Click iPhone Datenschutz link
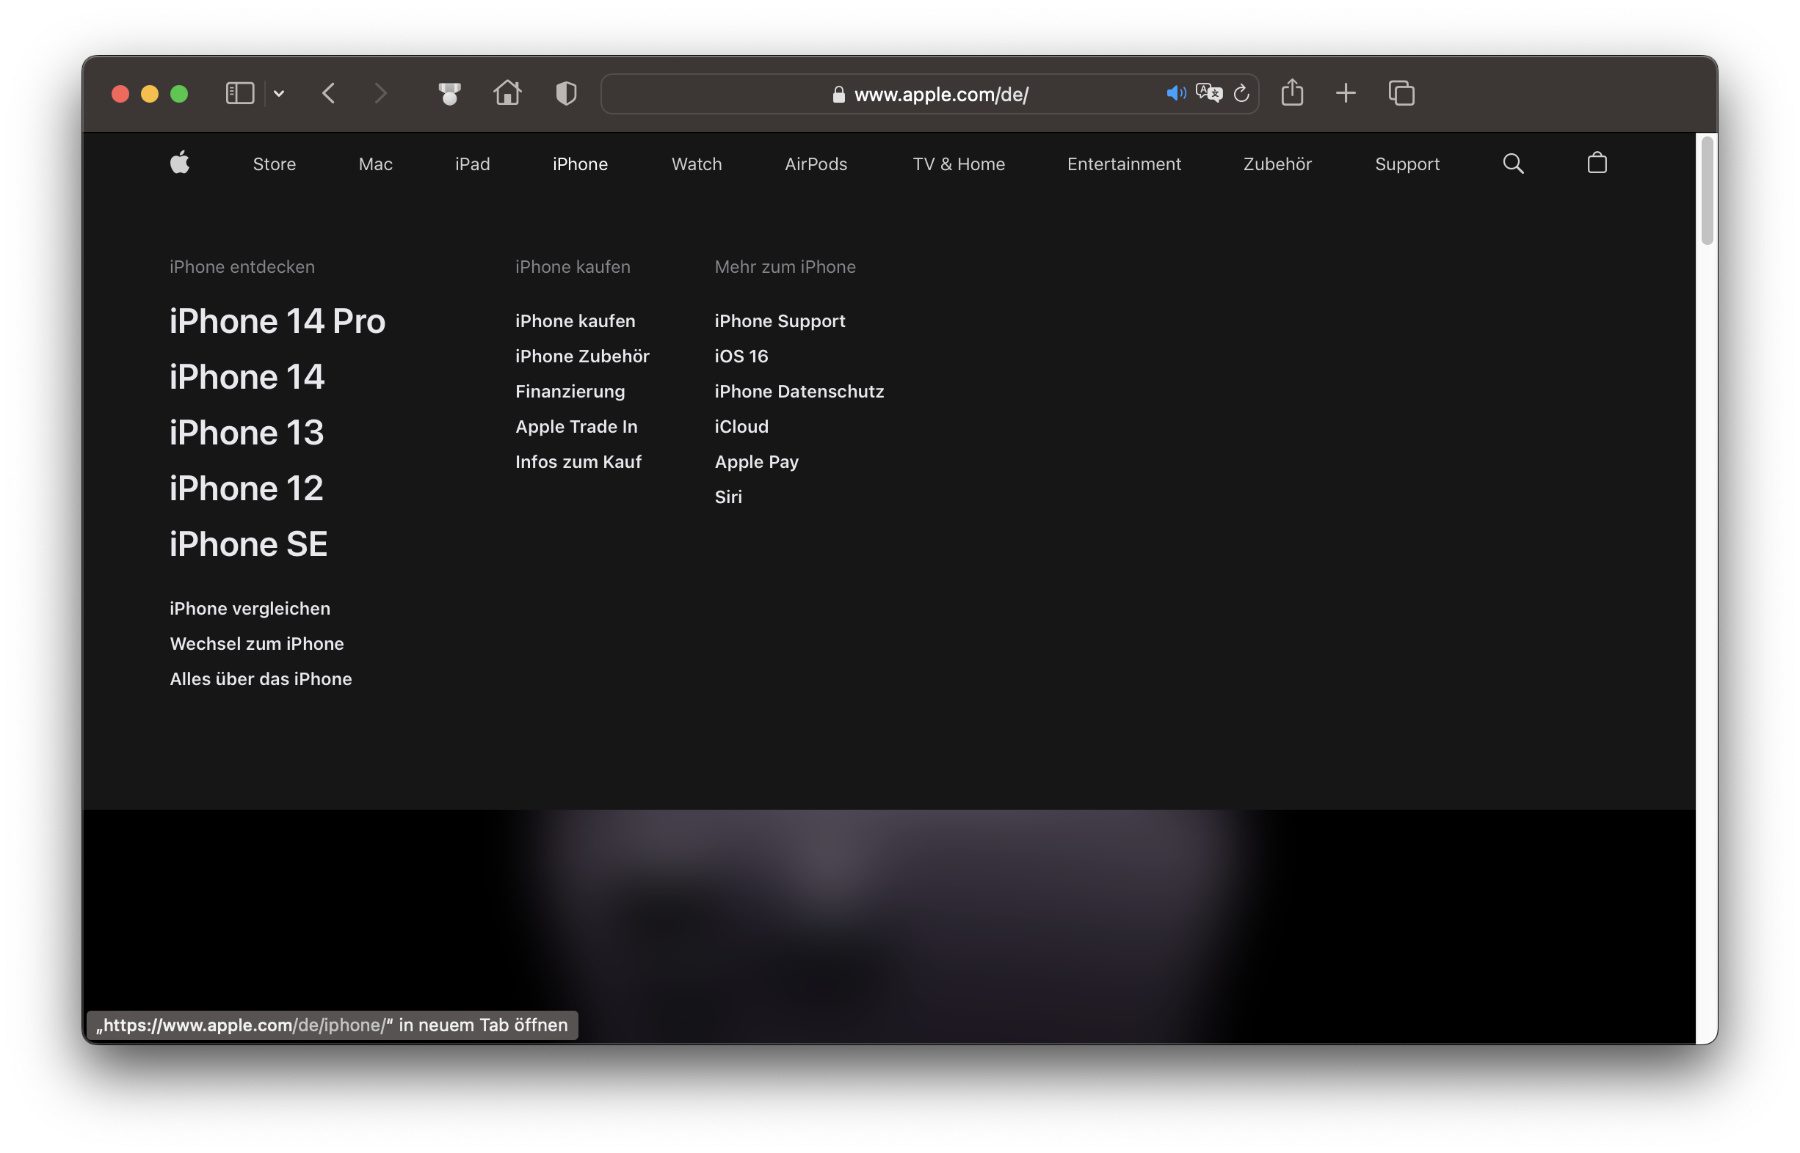The image size is (1800, 1153). point(799,391)
